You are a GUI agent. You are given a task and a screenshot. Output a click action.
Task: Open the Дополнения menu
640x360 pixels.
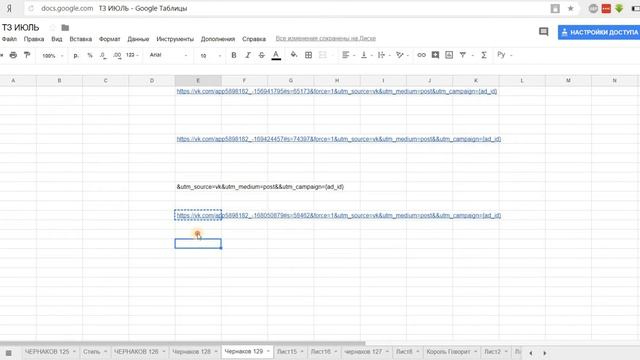pos(218,39)
